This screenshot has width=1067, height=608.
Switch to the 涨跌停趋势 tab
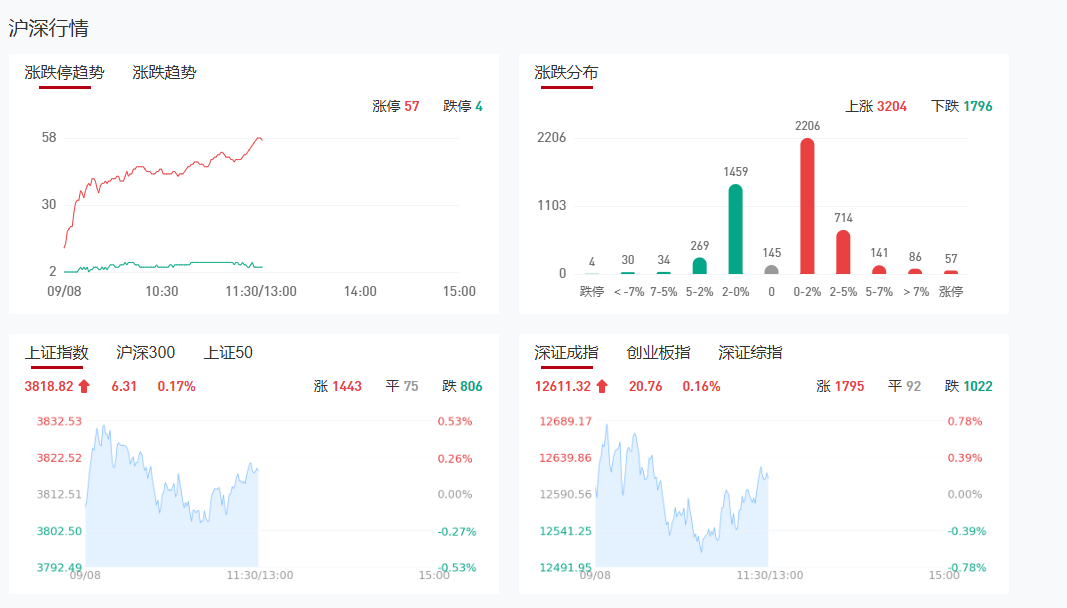click(x=65, y=72)
